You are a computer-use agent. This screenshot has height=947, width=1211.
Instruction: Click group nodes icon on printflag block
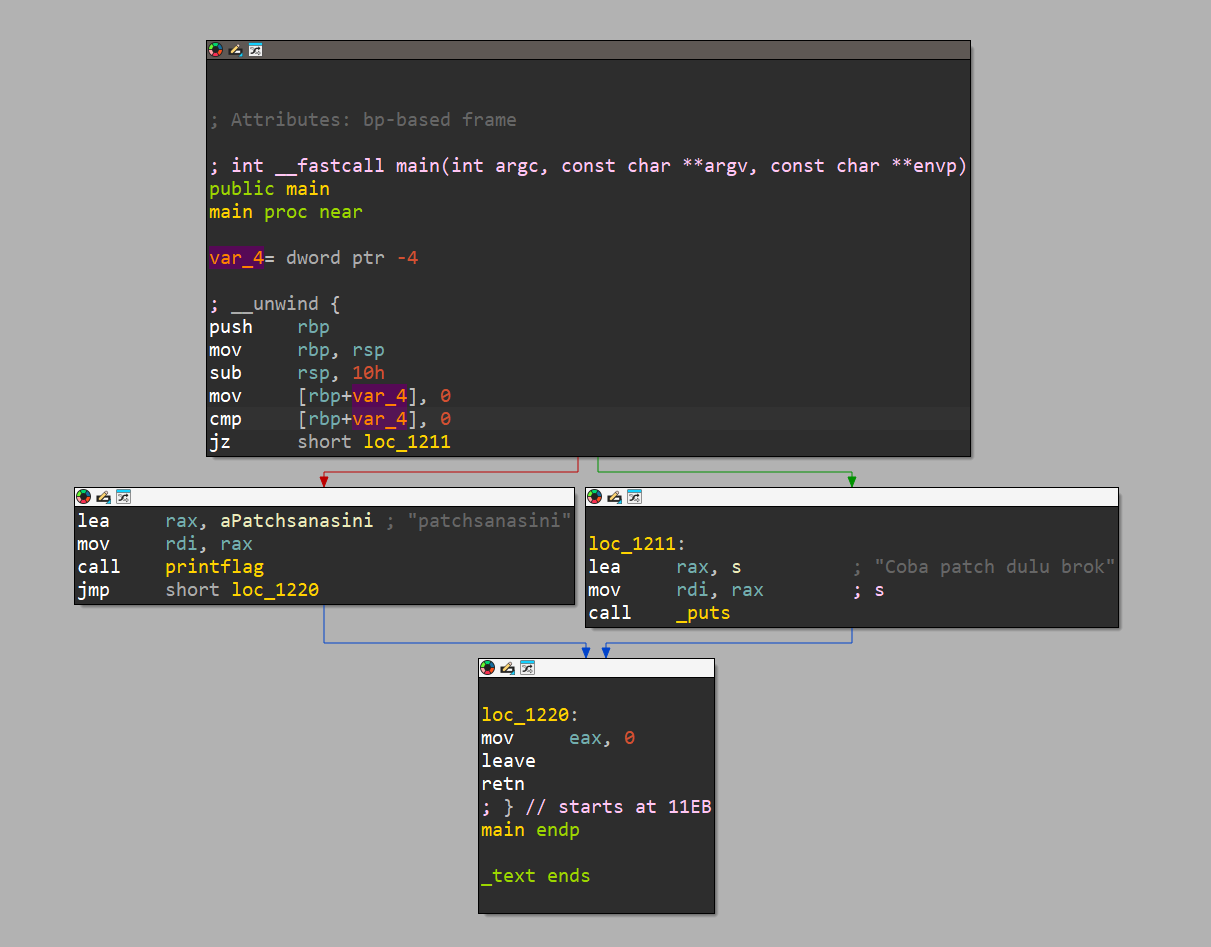coord(123,497)
